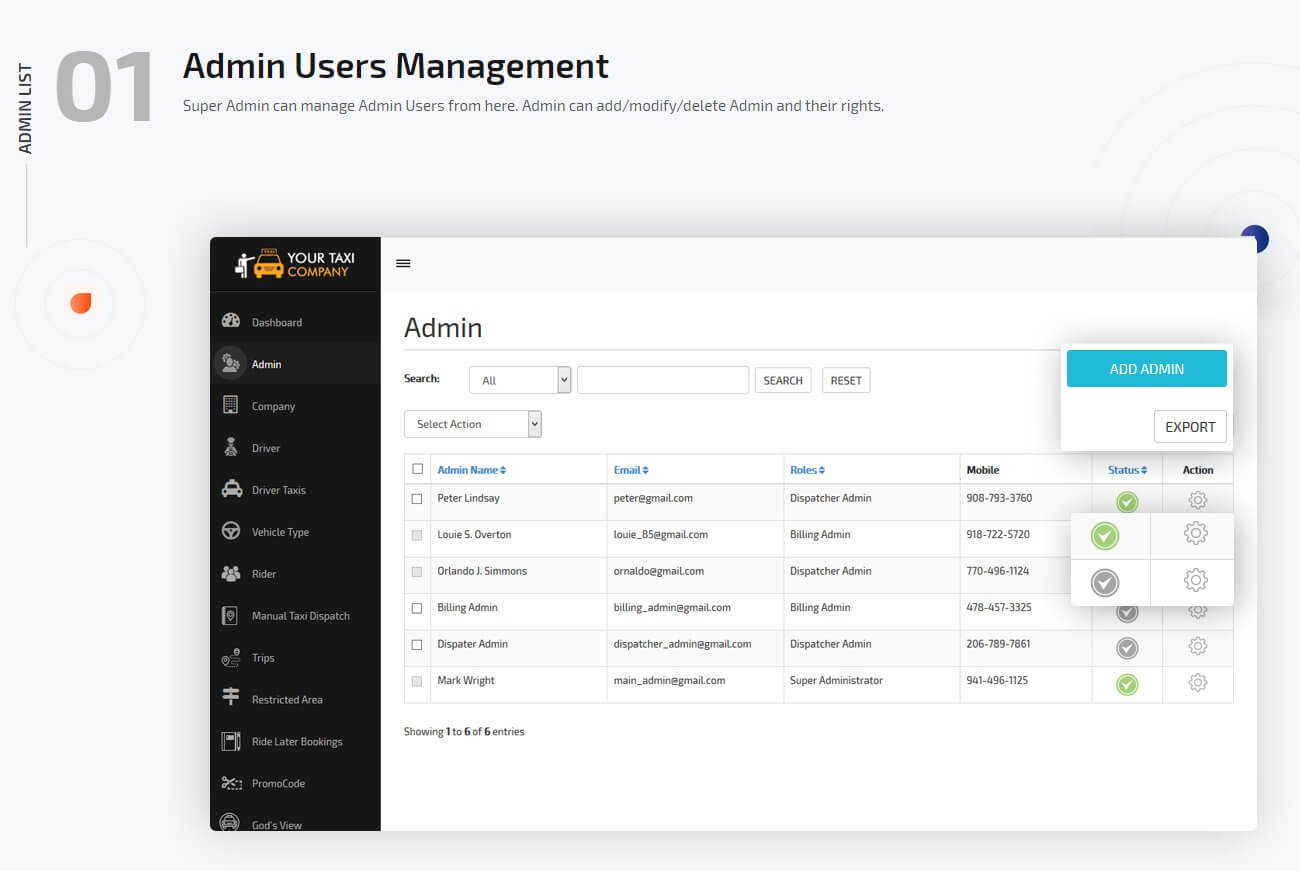The height and width of the screenshot is (871, 1300).
Task: Click the Rider section icon
Action: tap(229, 573)
